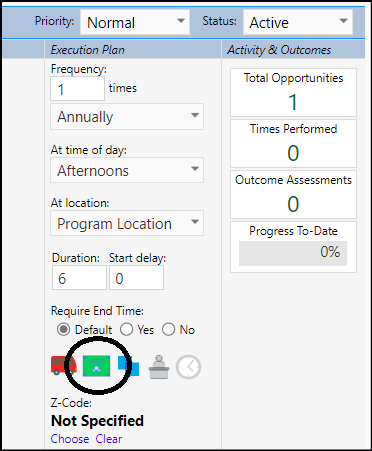The image size is (372, 451).
Task: Click the Execution Plan header
Action: pyautogui.click(x=88, y=50)
